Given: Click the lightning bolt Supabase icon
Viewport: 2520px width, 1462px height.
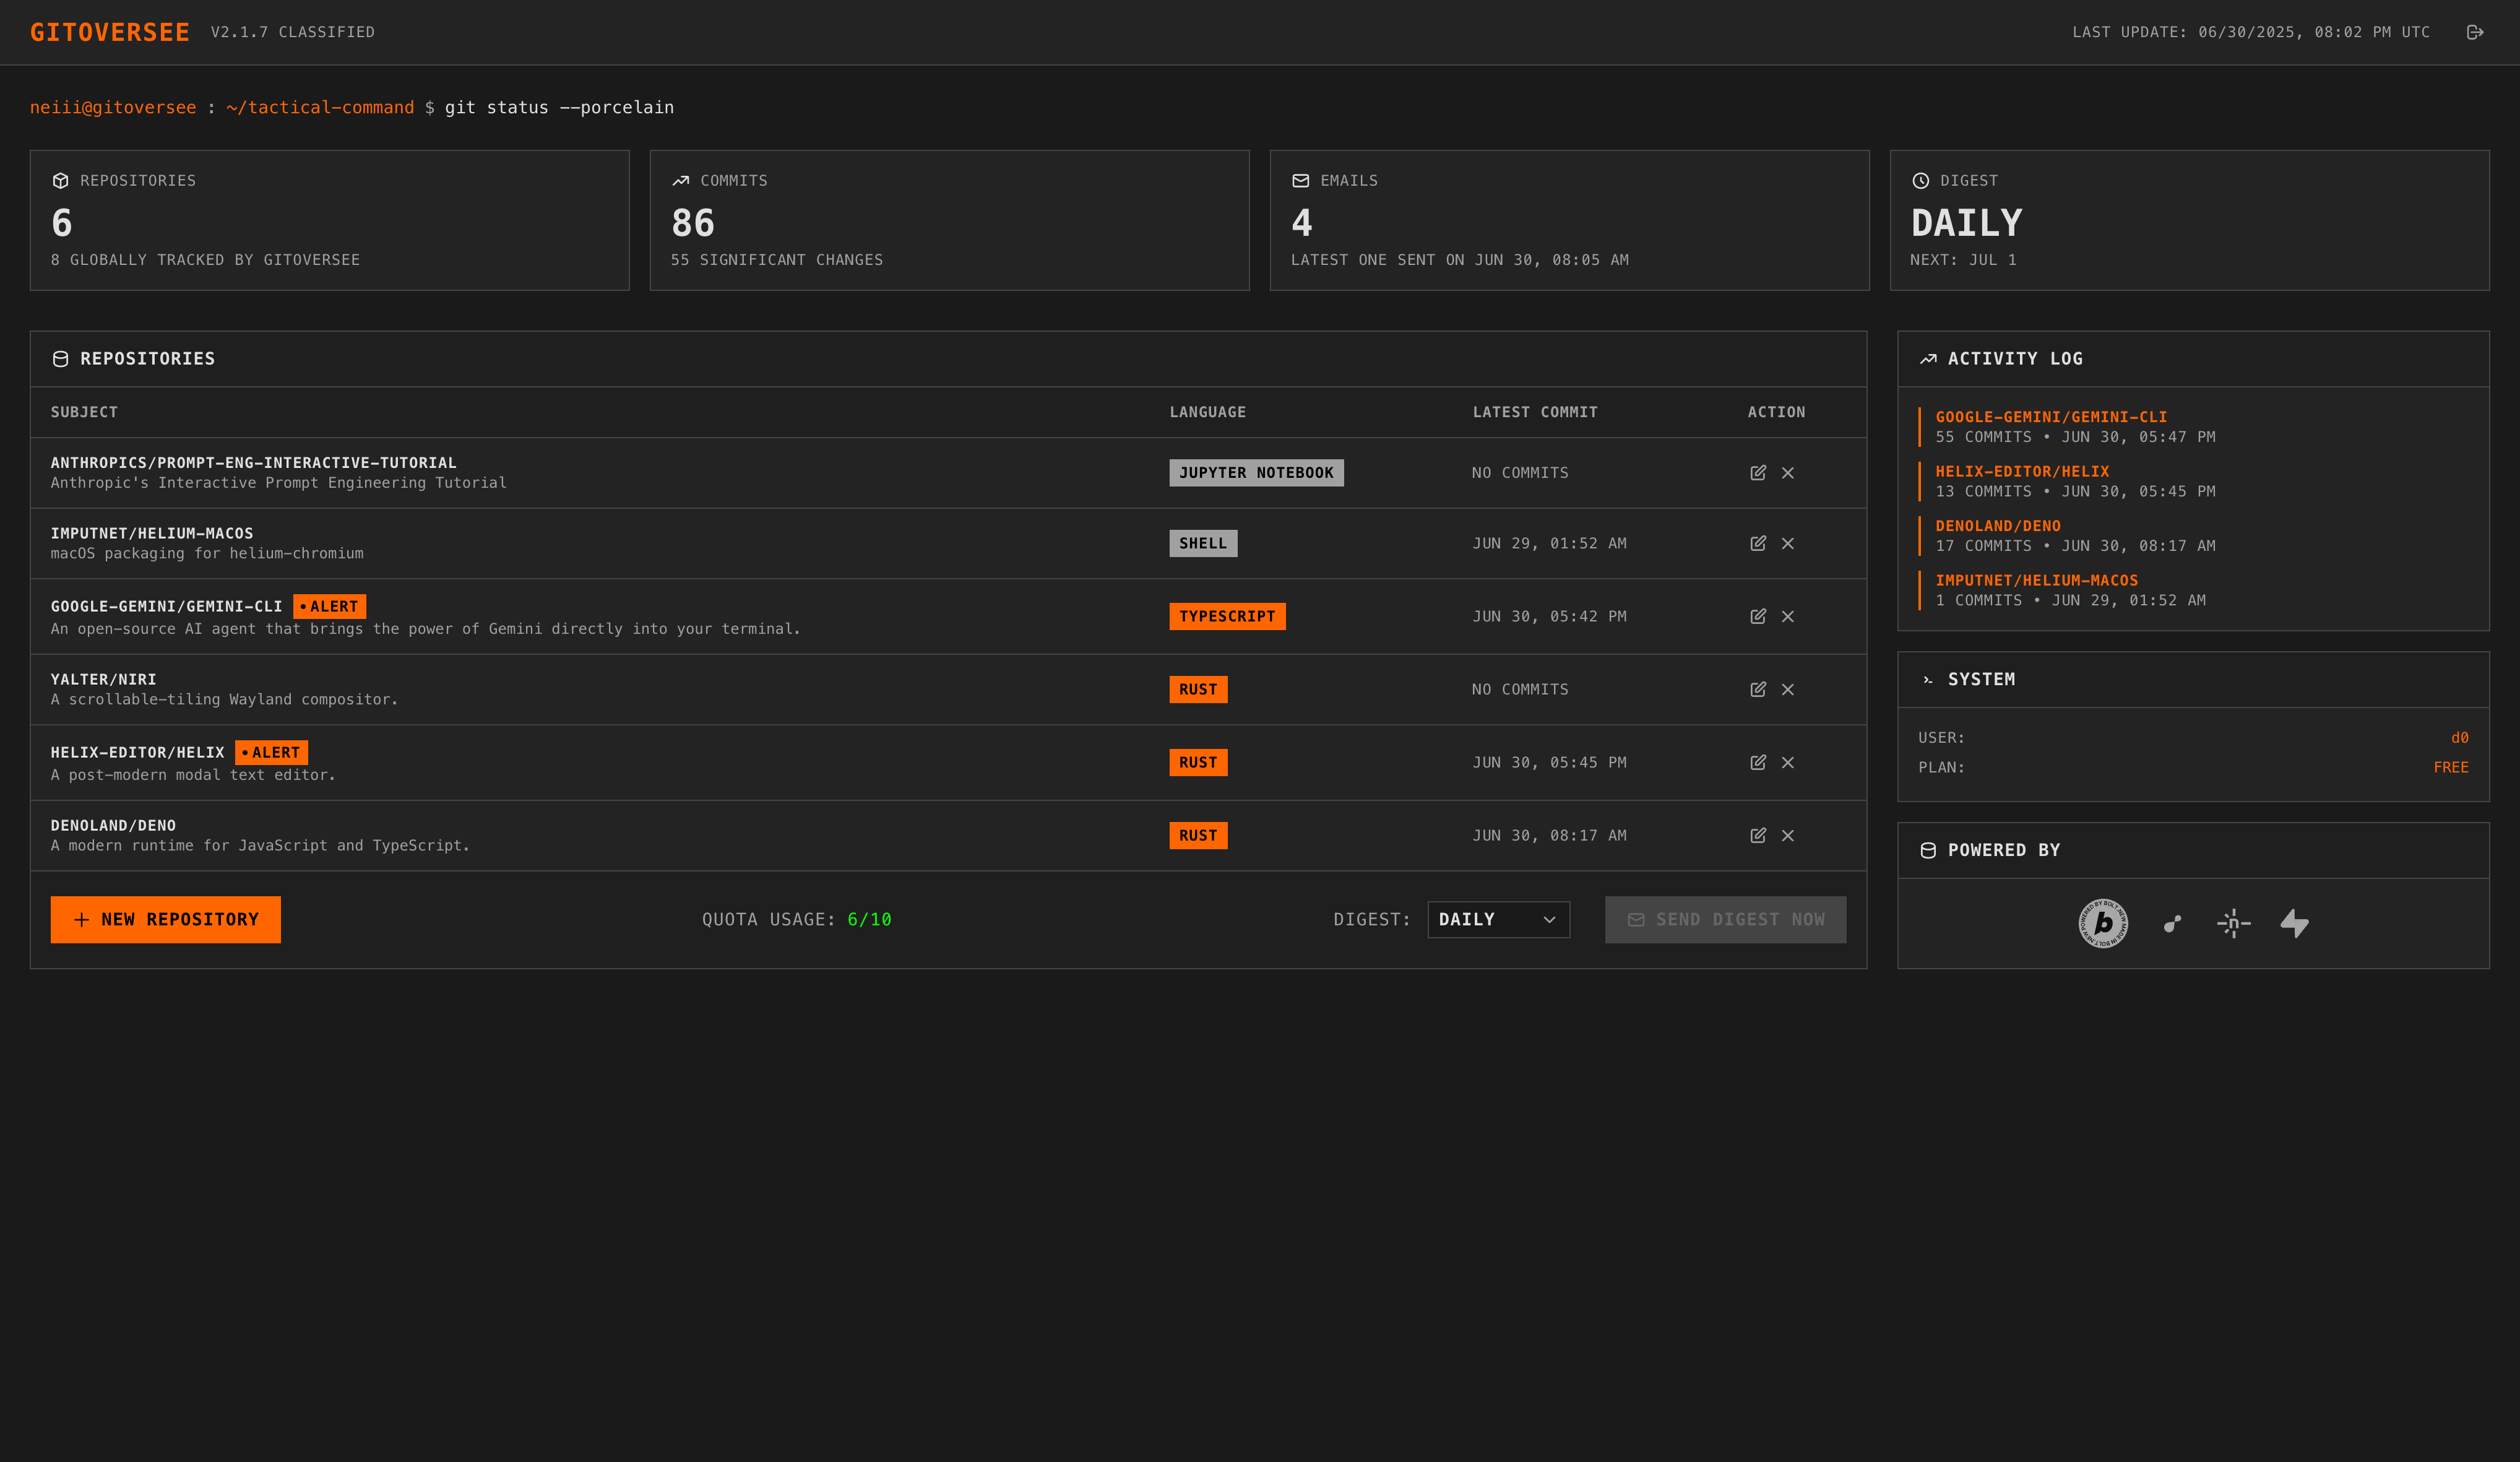Looking at the screenshot, I should (x=2294, y=923).
